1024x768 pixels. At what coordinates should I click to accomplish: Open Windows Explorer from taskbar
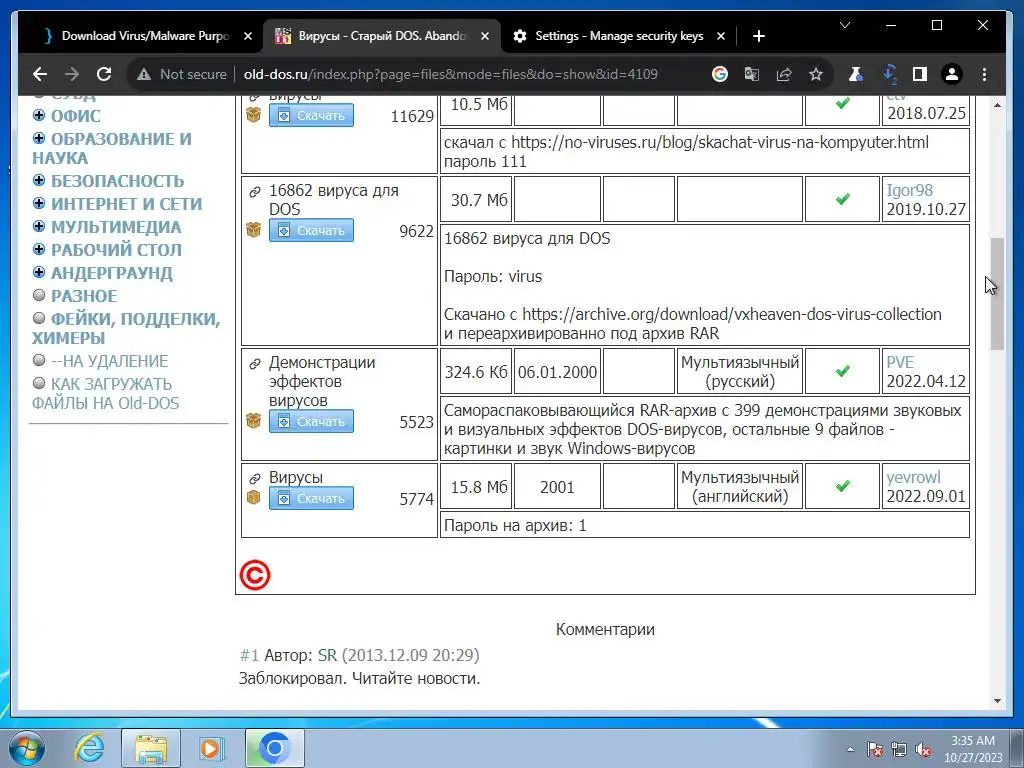[x=151, y=748]
